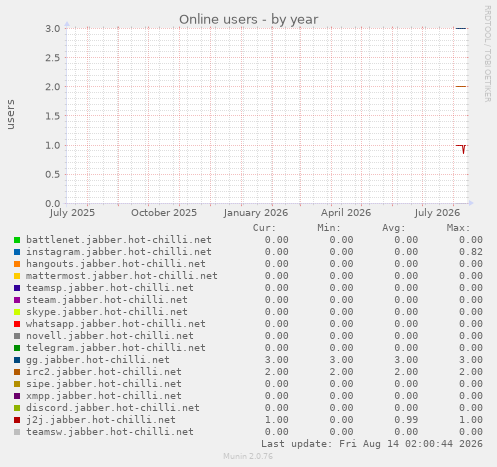Click the instagram.jabber.hot-chilli.net blue color swatch
This screenshot has width=497, height=467.
pos(17,252)
